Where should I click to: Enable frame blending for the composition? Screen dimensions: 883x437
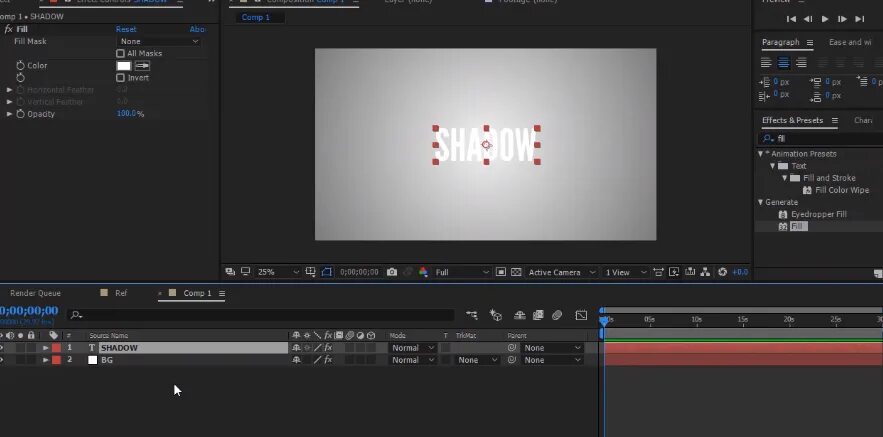click(538, 315)
